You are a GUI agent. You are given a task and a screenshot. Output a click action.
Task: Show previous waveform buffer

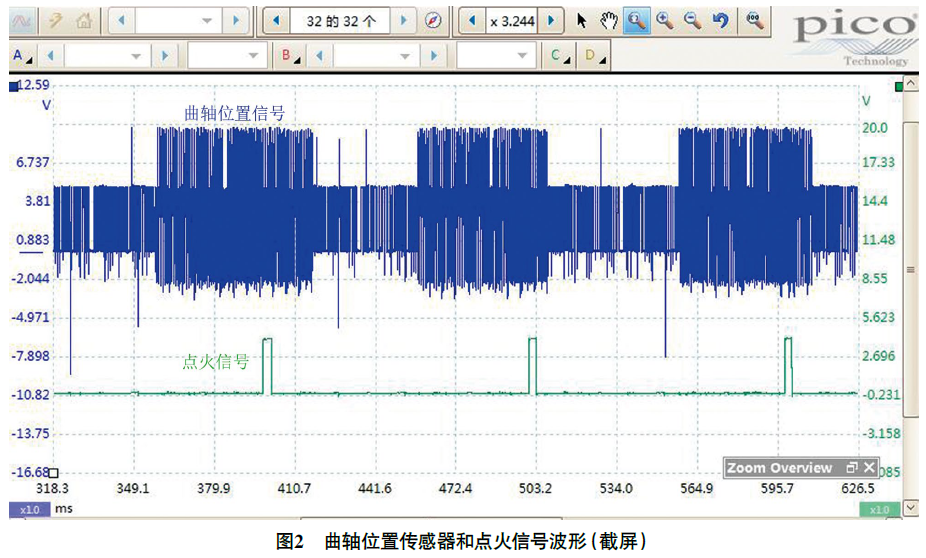click(276, 21)
